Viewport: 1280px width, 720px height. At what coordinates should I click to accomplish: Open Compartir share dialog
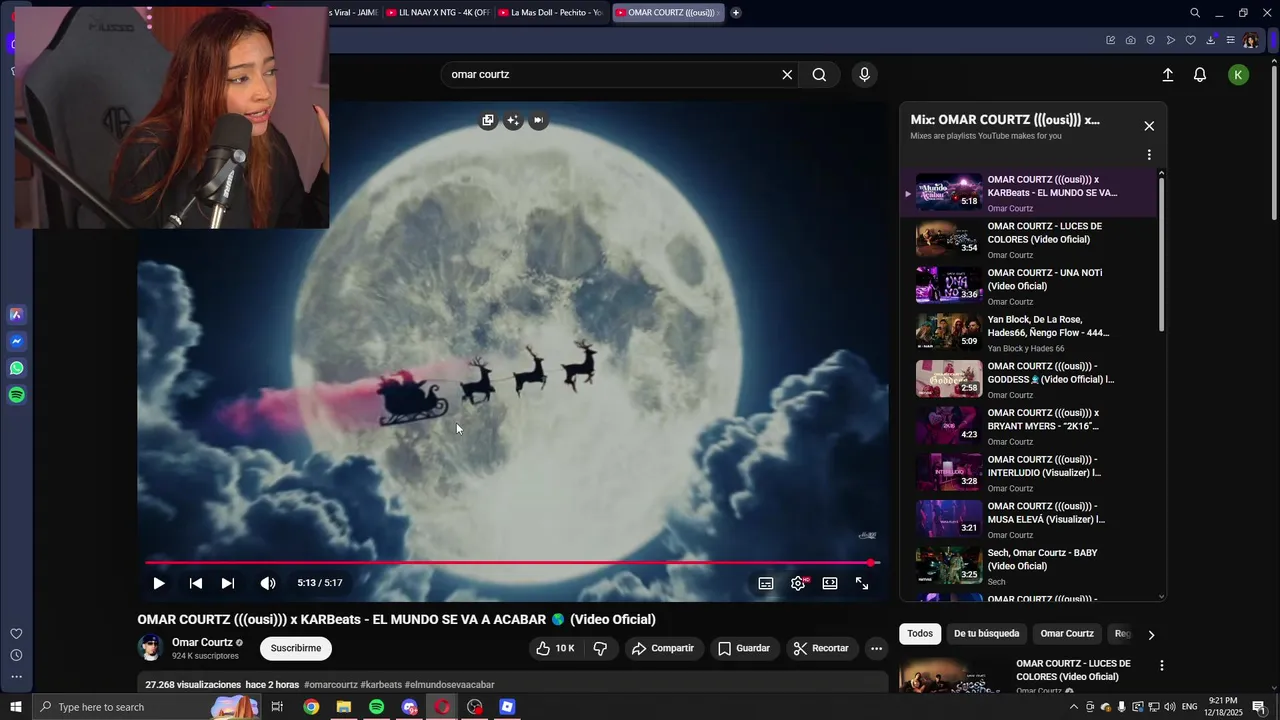(x=662, y=648)
